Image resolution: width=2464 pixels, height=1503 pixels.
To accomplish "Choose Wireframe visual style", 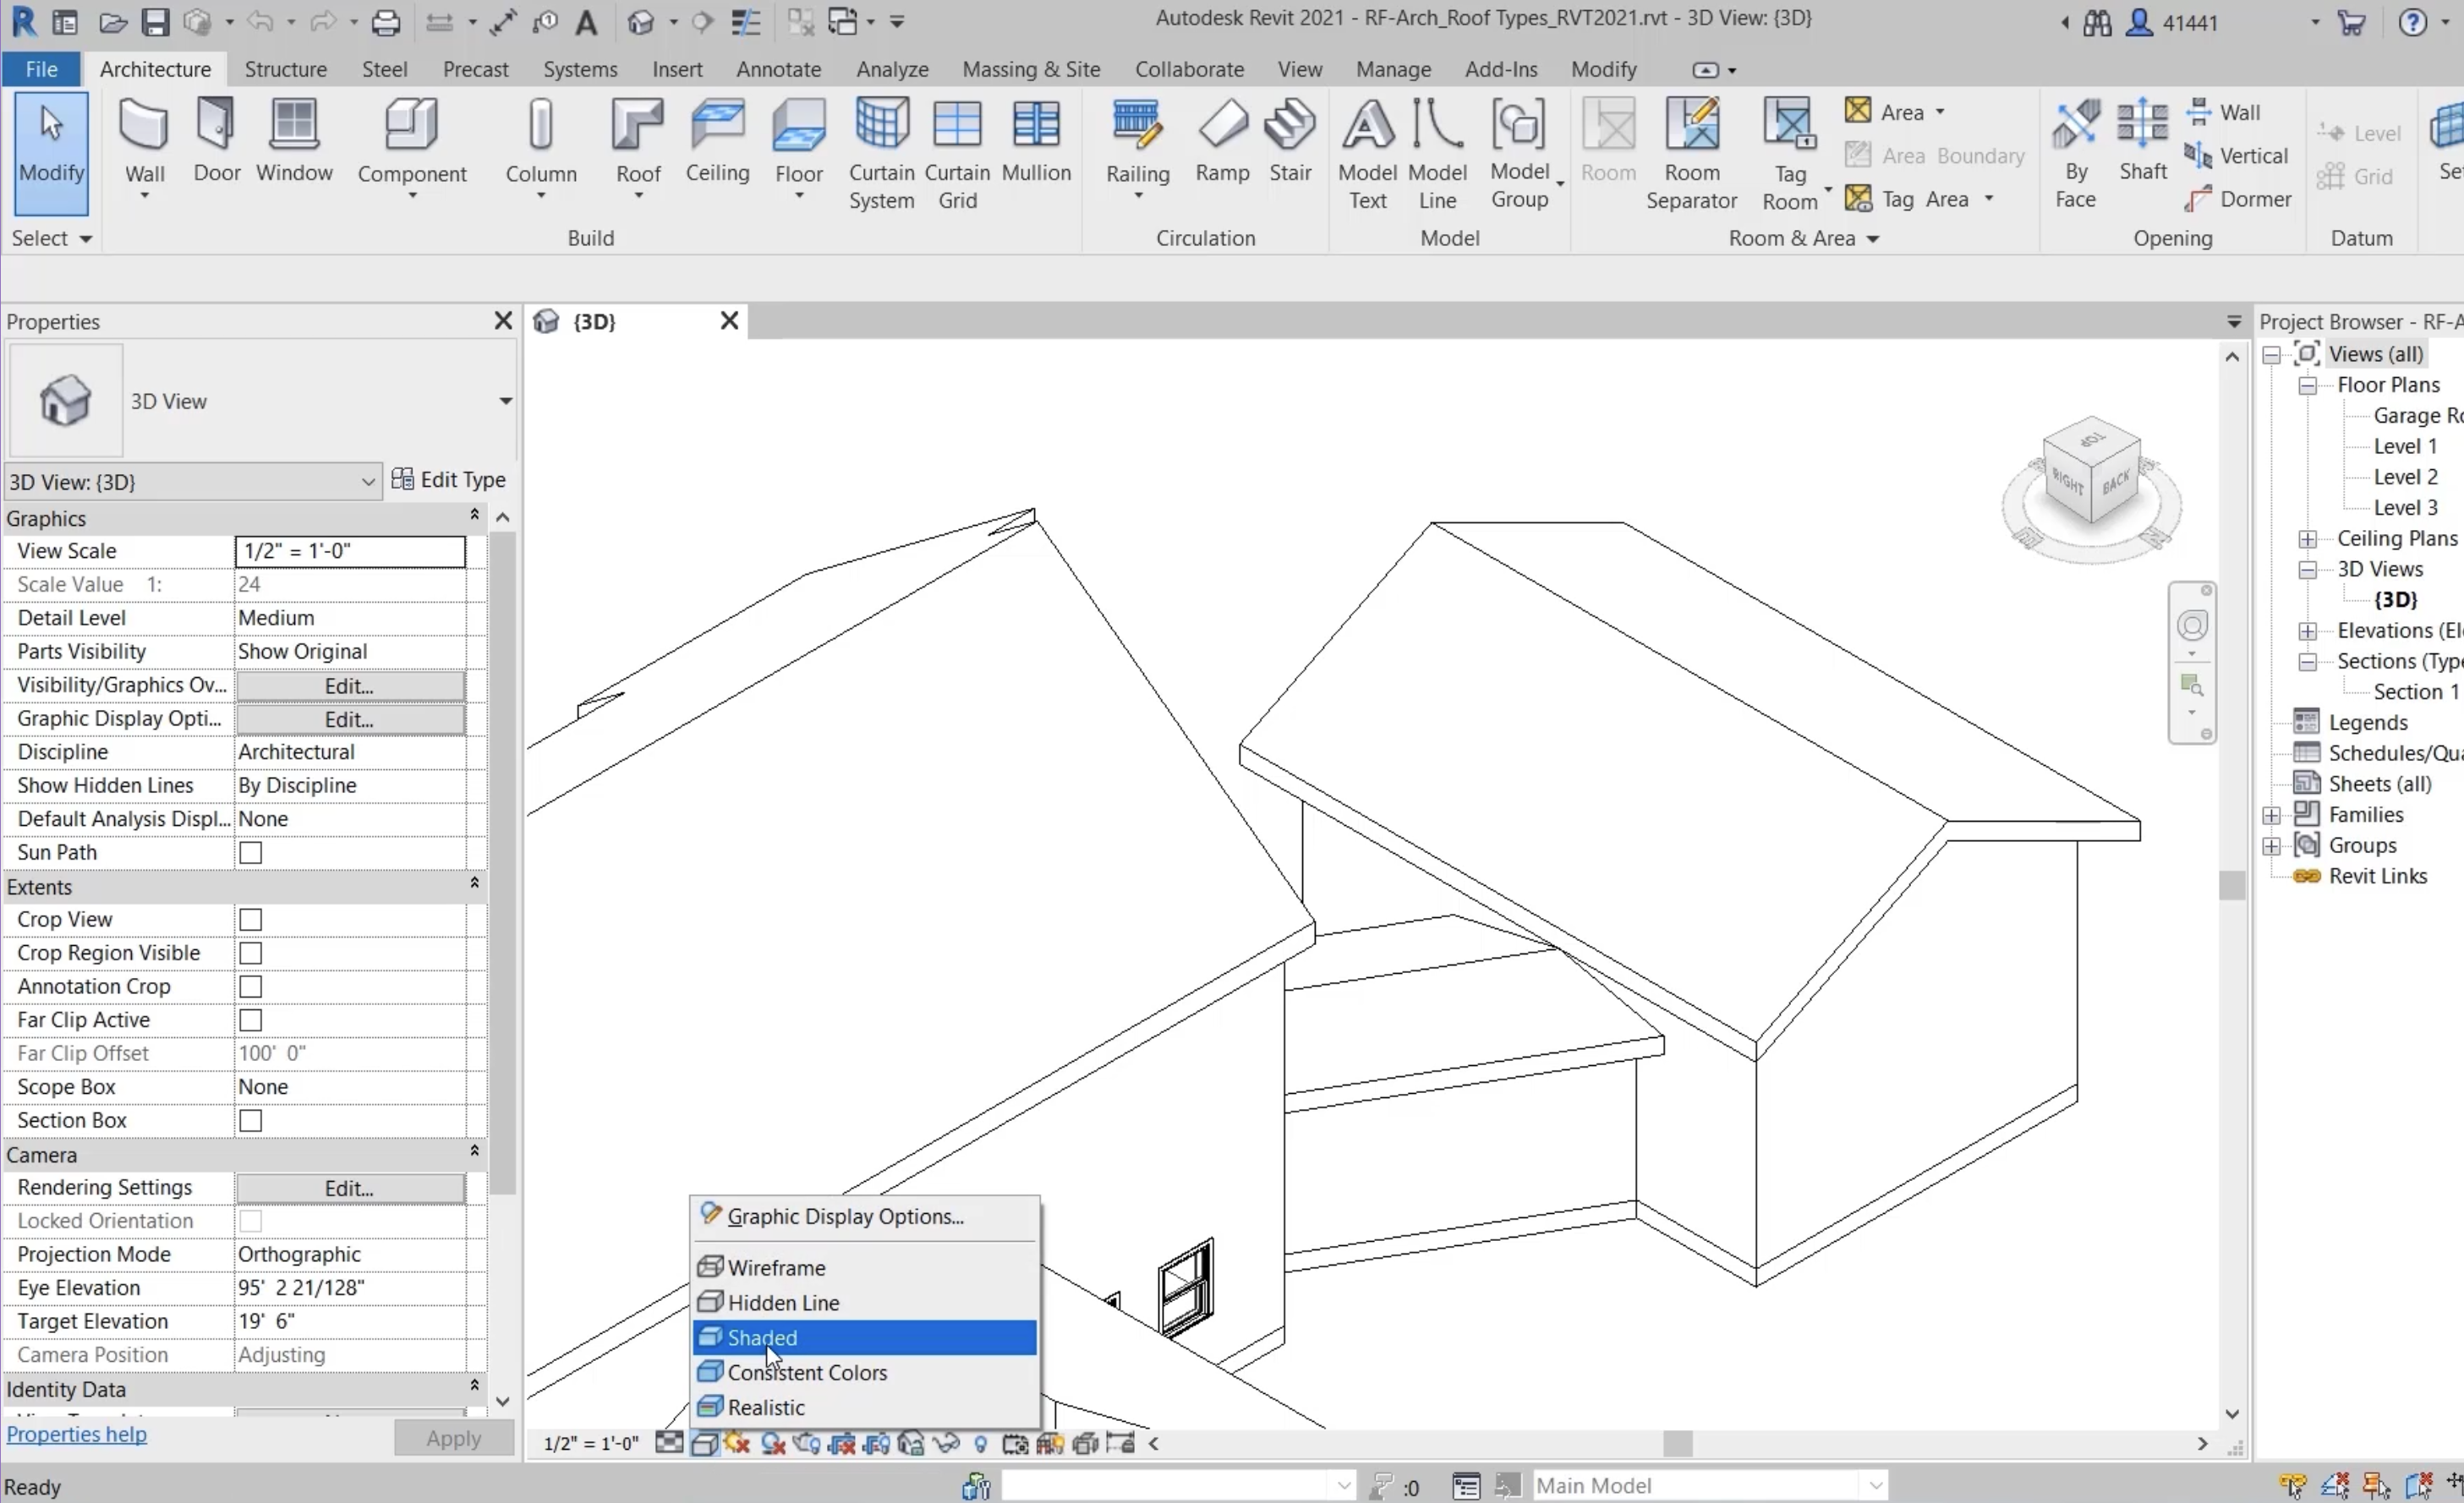I will [x=865, y=1268].
